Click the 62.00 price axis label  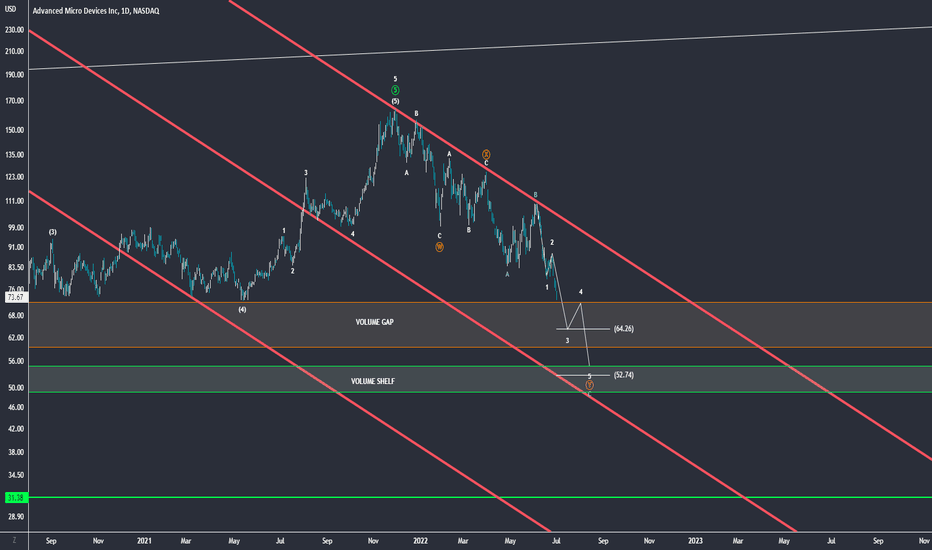[16, 338]
